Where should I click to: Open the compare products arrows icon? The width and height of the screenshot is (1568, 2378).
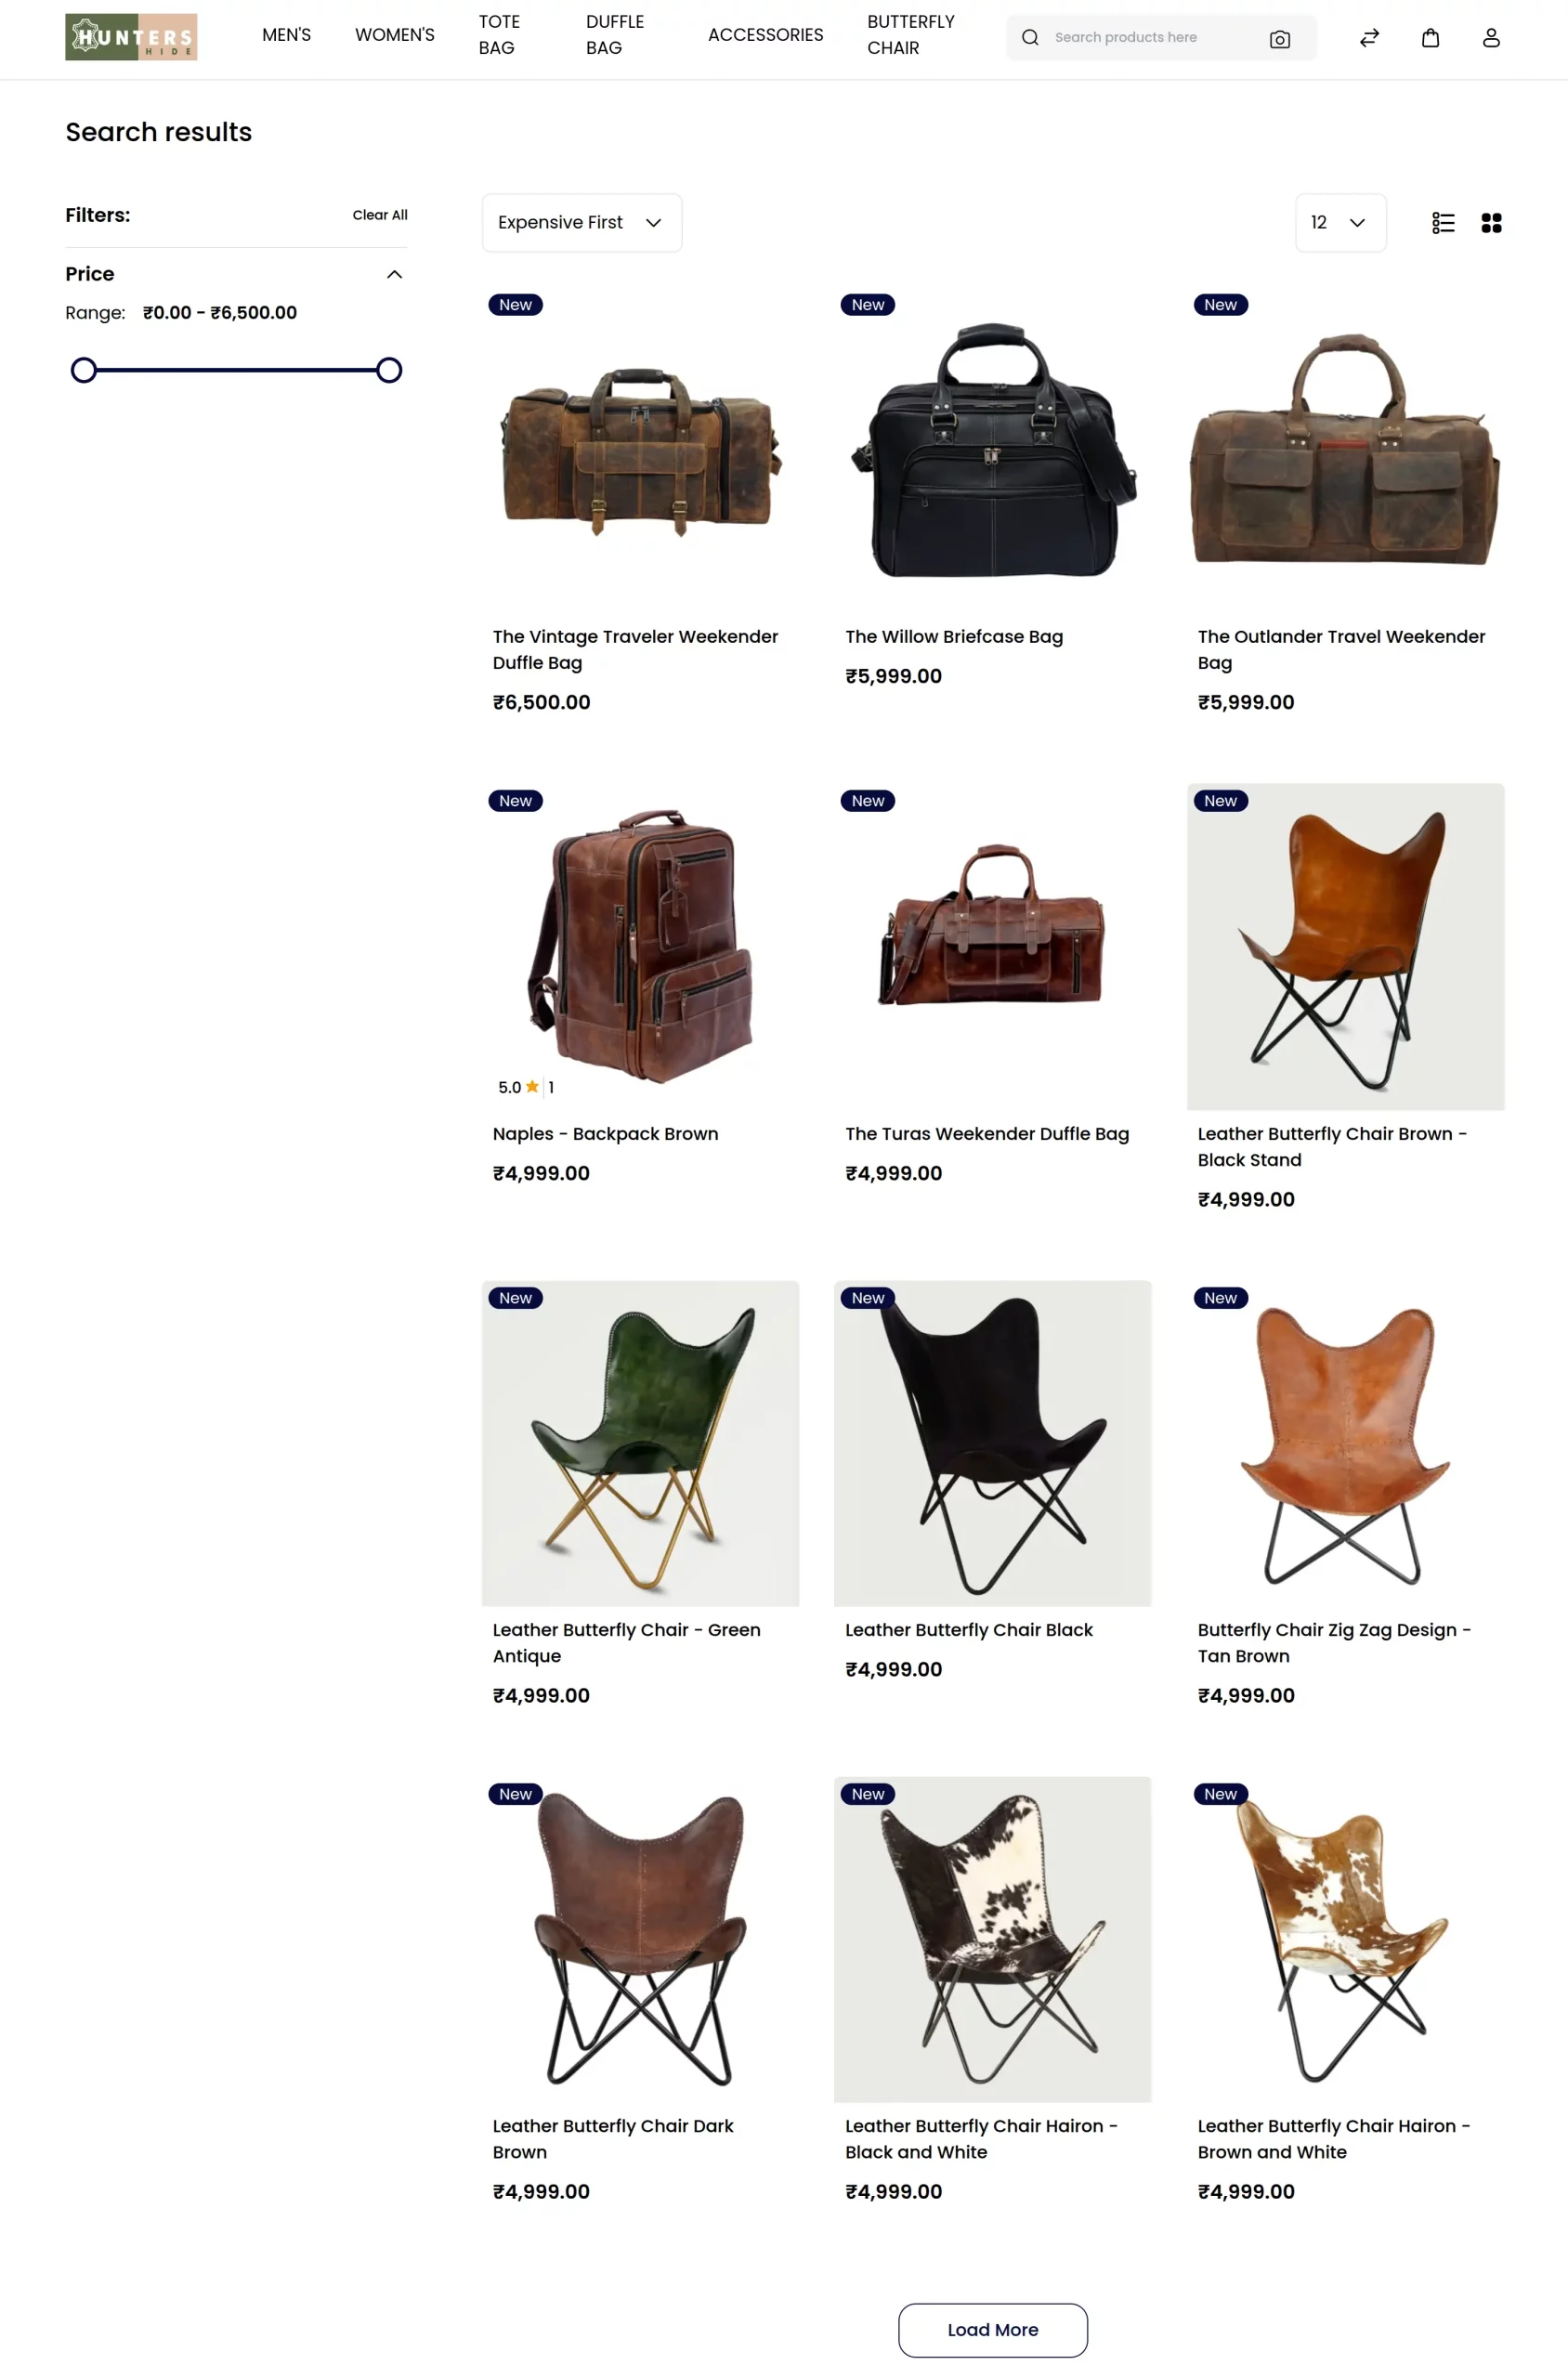click(x=1369, y=38)
